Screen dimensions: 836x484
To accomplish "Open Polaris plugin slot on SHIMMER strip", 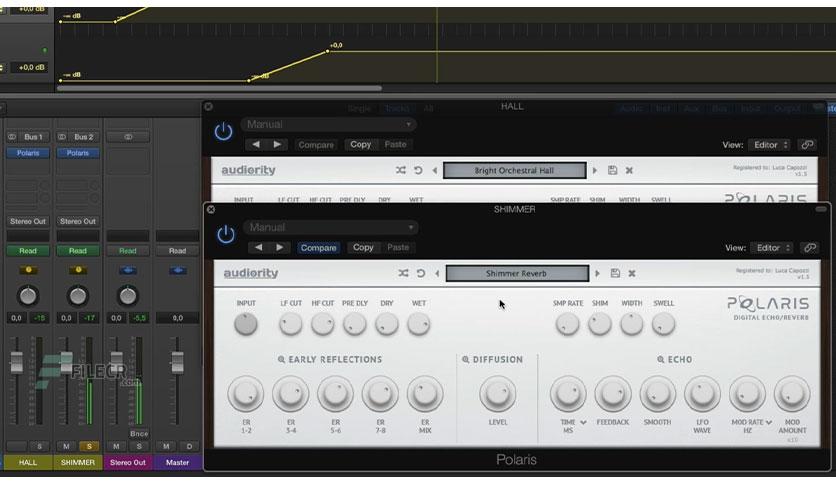I will point(78,153).
